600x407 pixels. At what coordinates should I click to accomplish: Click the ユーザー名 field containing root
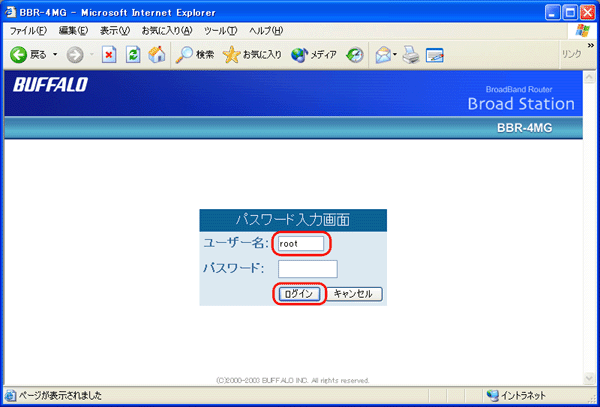(x=301, y=244)
